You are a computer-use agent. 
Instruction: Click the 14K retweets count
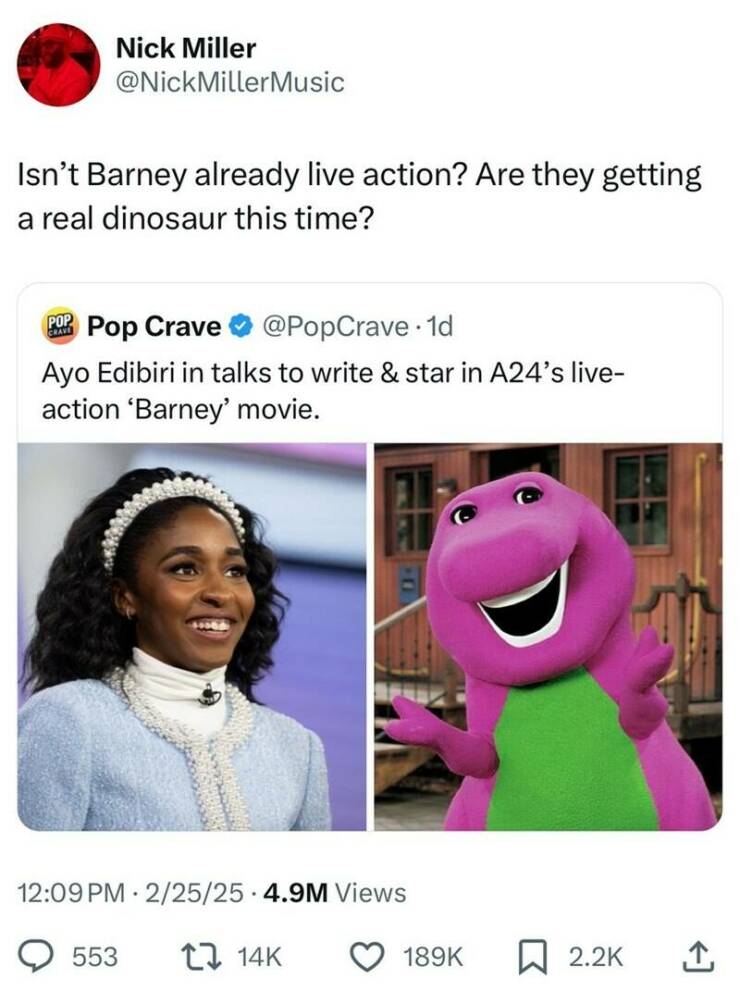pos(259,957)
